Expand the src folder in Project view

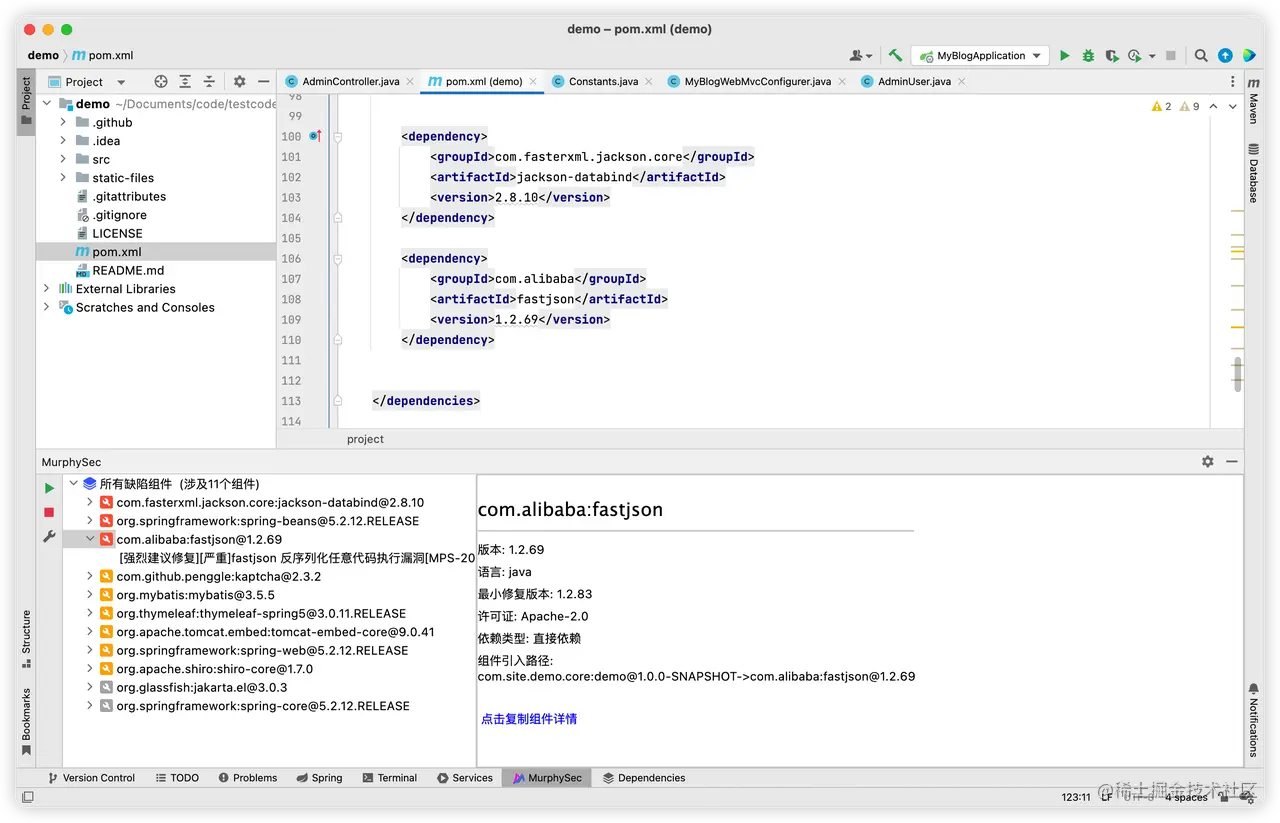pyautogui.click(x=63, y=158)
